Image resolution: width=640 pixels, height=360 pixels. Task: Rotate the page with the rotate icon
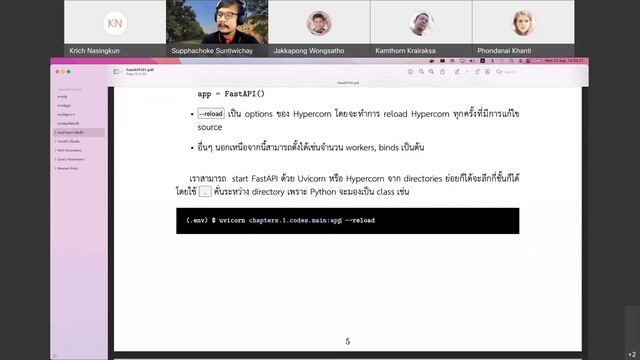coord(477,72)
